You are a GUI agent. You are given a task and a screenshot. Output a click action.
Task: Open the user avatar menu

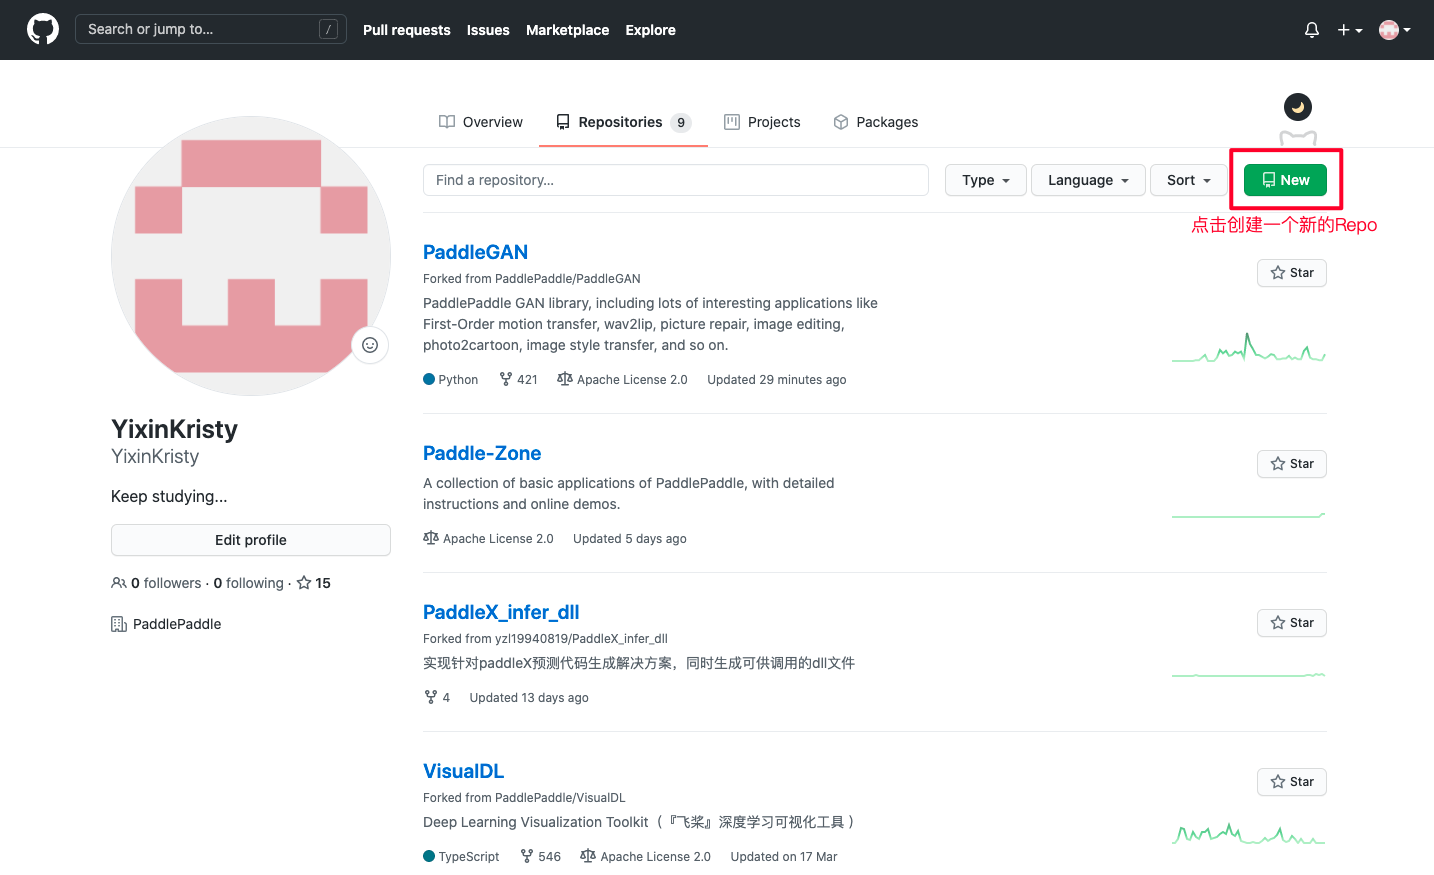(x=1395, y=30)
